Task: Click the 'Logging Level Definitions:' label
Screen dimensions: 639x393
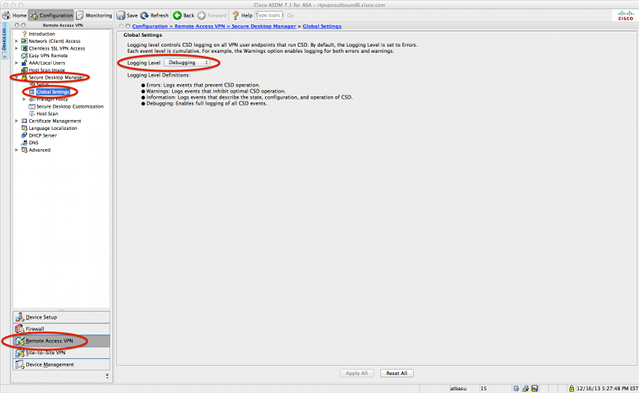Action: pos(159,75)
